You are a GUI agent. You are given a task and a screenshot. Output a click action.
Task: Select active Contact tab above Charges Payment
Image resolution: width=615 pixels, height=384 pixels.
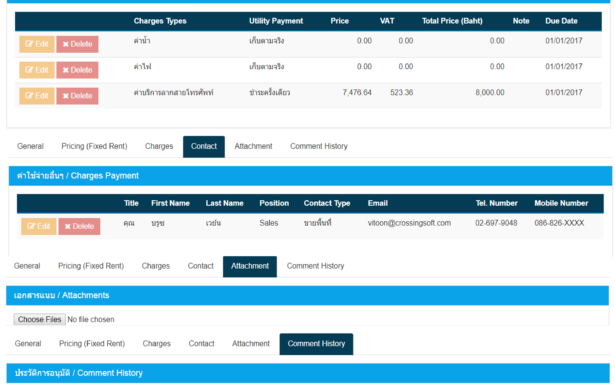click(x=204, y=147)
